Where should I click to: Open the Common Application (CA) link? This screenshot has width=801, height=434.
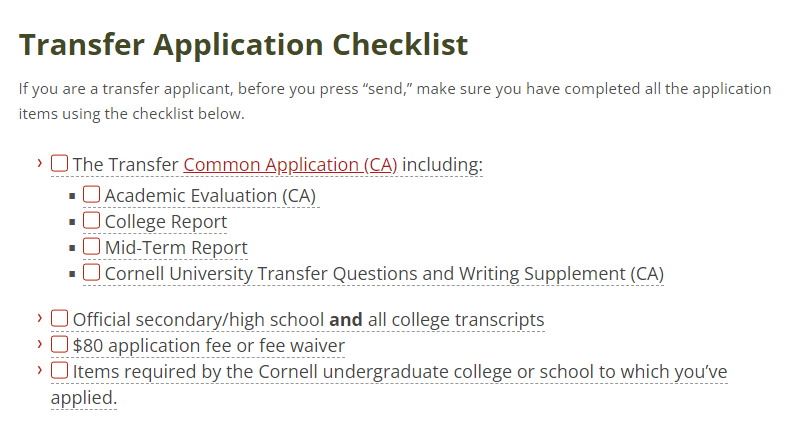290,165
